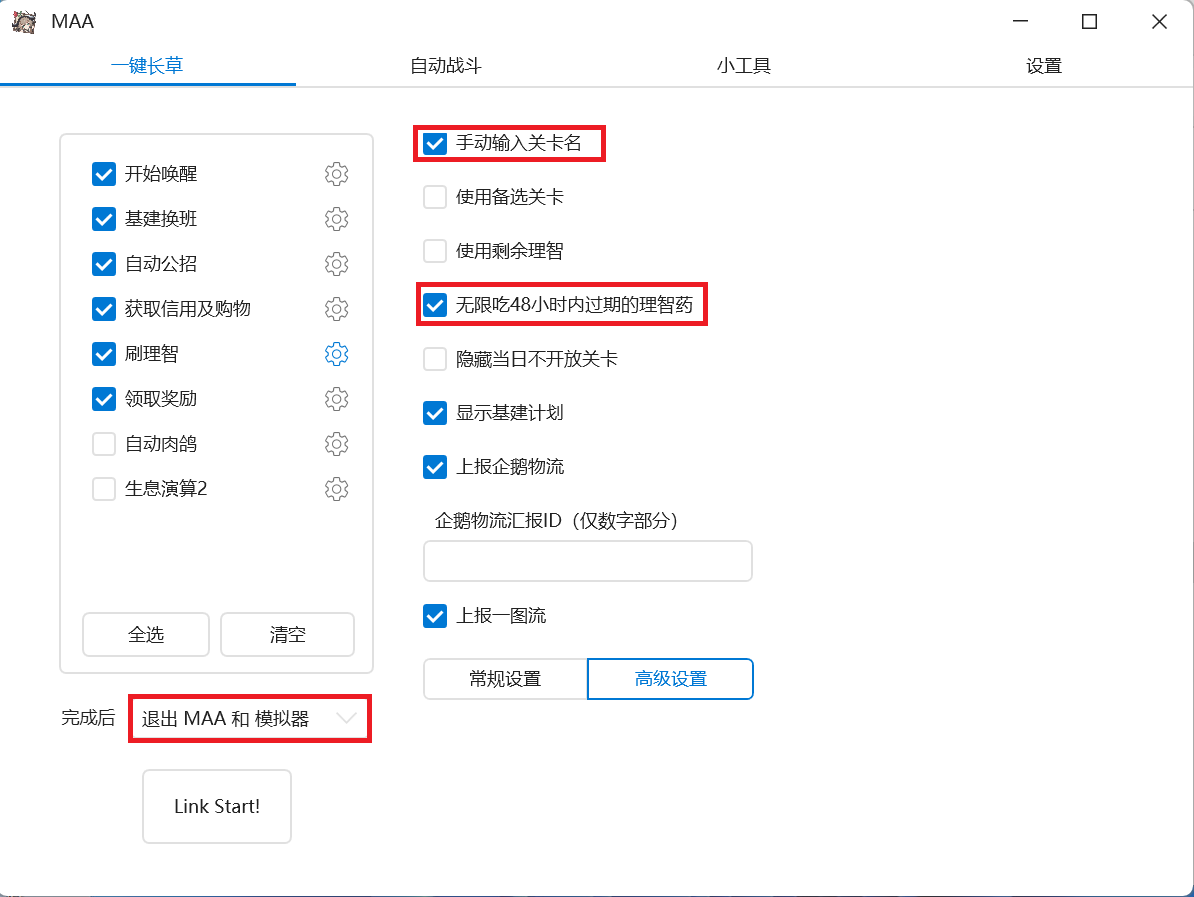Viewport: 1194px width, 897px height.
Task: Enable 使用备选关卡 checkbox
Action: click(435, 197)
